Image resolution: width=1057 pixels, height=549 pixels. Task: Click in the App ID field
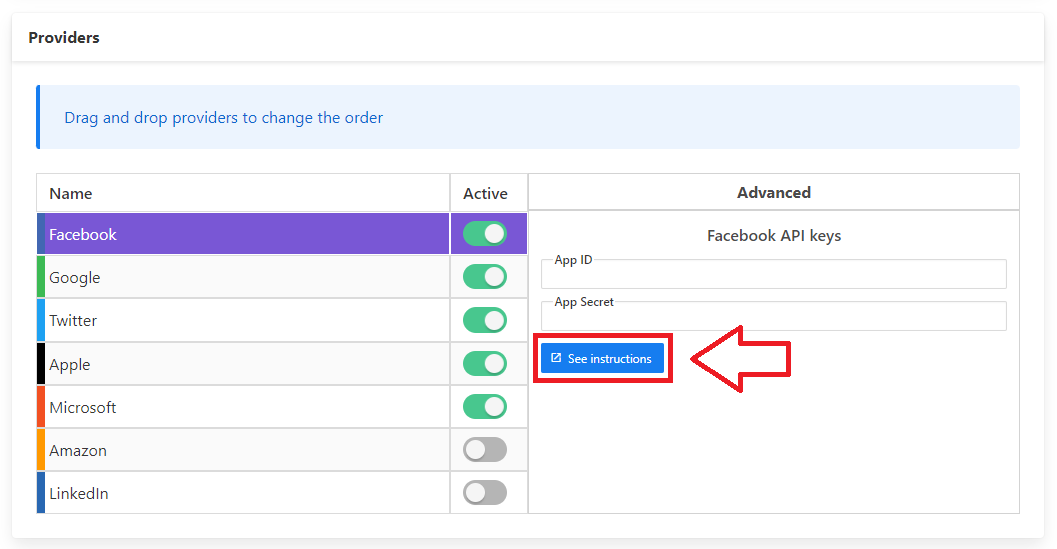tap(773, 275)
